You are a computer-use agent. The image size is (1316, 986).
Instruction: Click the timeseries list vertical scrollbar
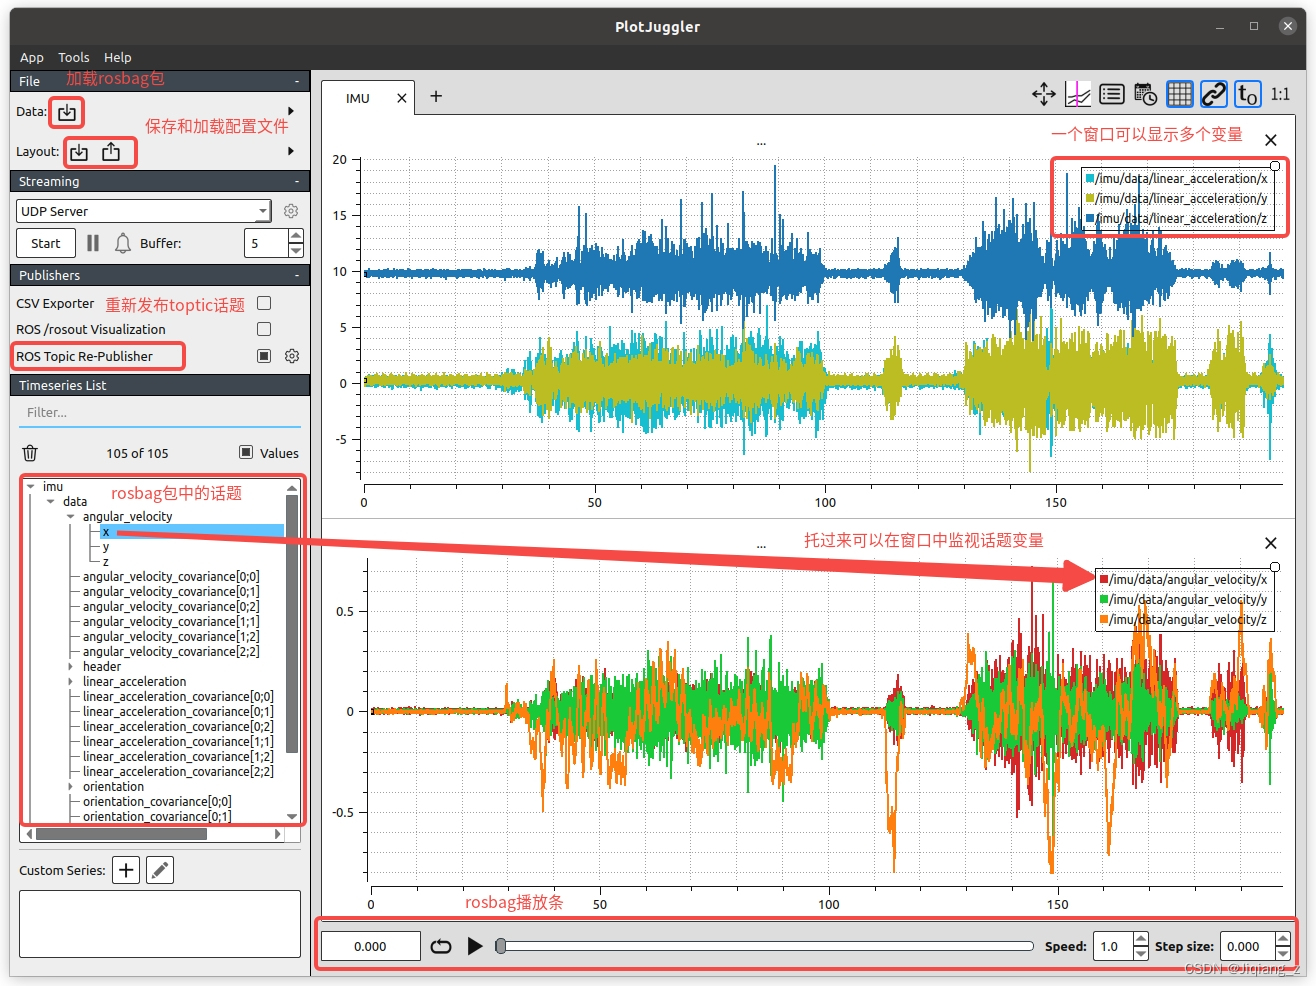coord(292,622)
